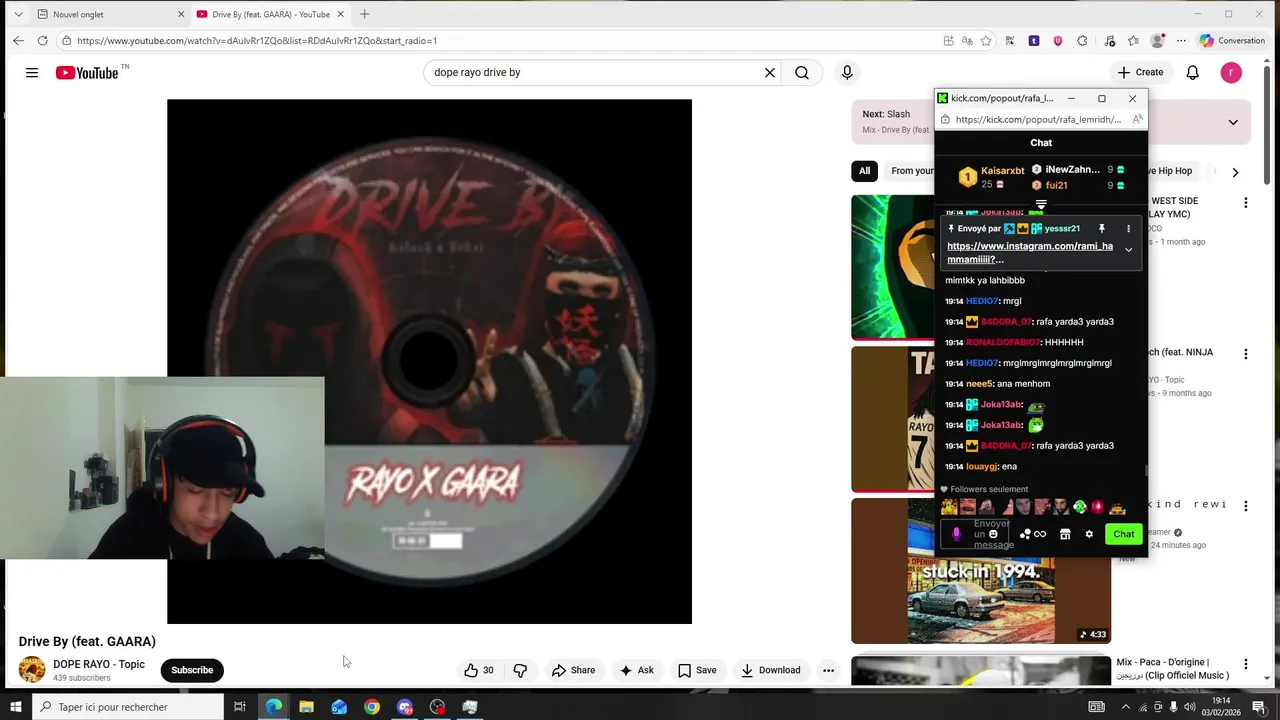
Task: Open the tab search dropdown arrow
Action: coord(18,14)
